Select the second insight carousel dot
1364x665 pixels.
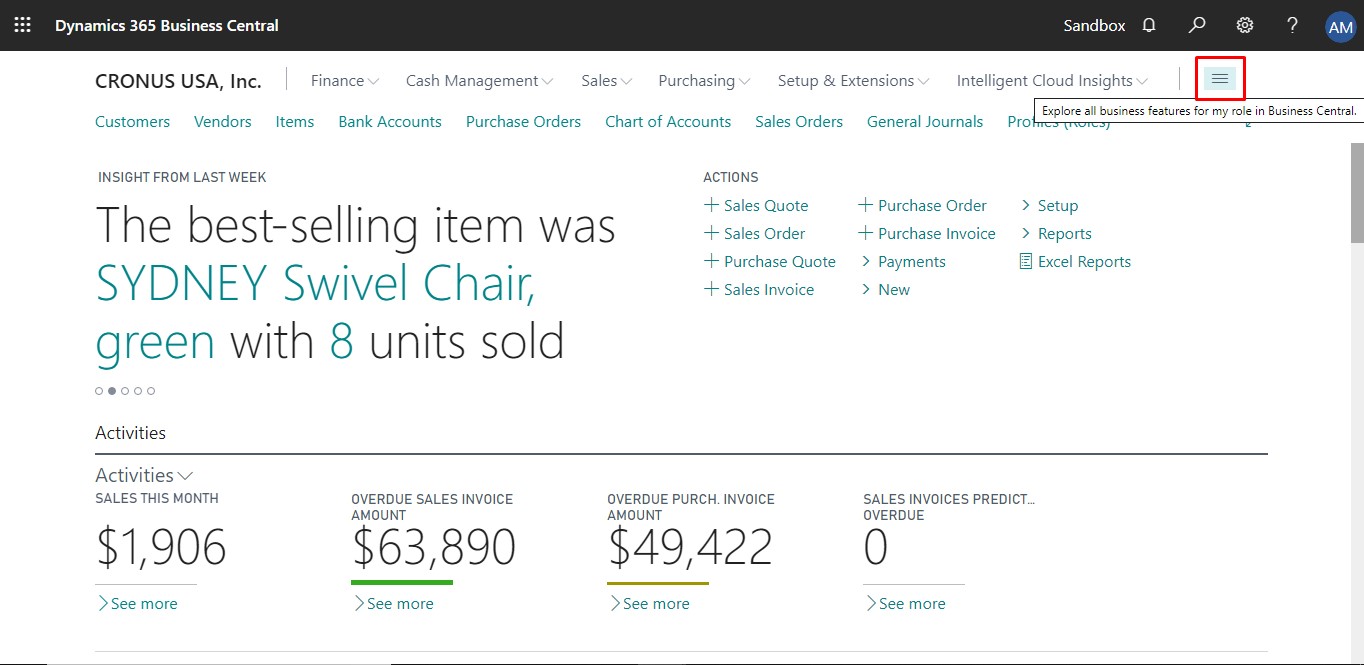[x=112, y=391]
